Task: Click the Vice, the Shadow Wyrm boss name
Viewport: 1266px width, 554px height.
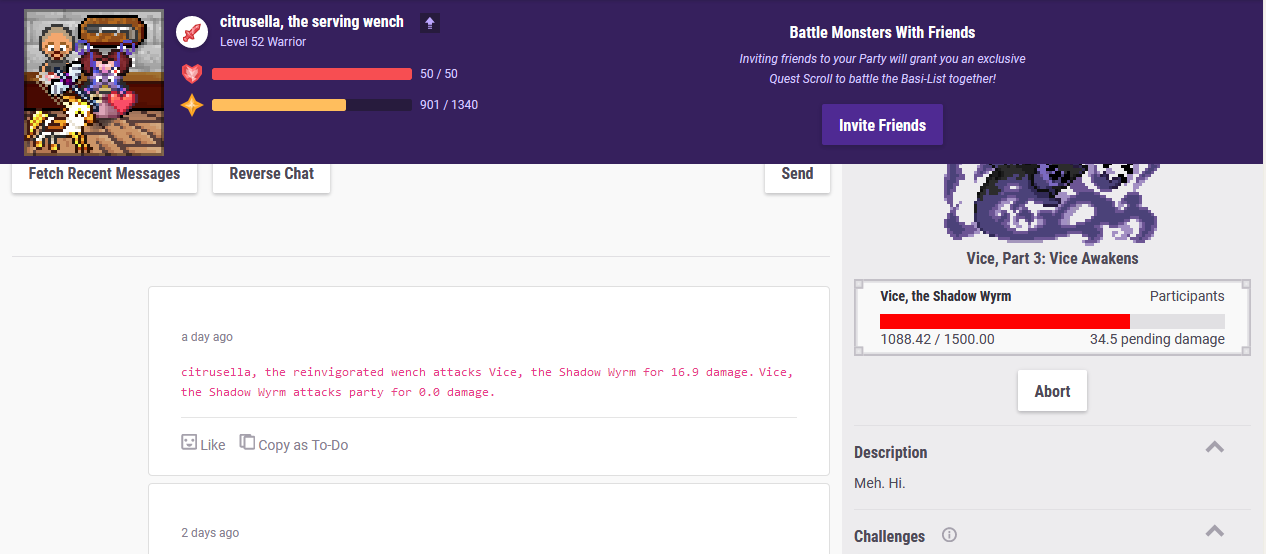Action: [945, 296]
